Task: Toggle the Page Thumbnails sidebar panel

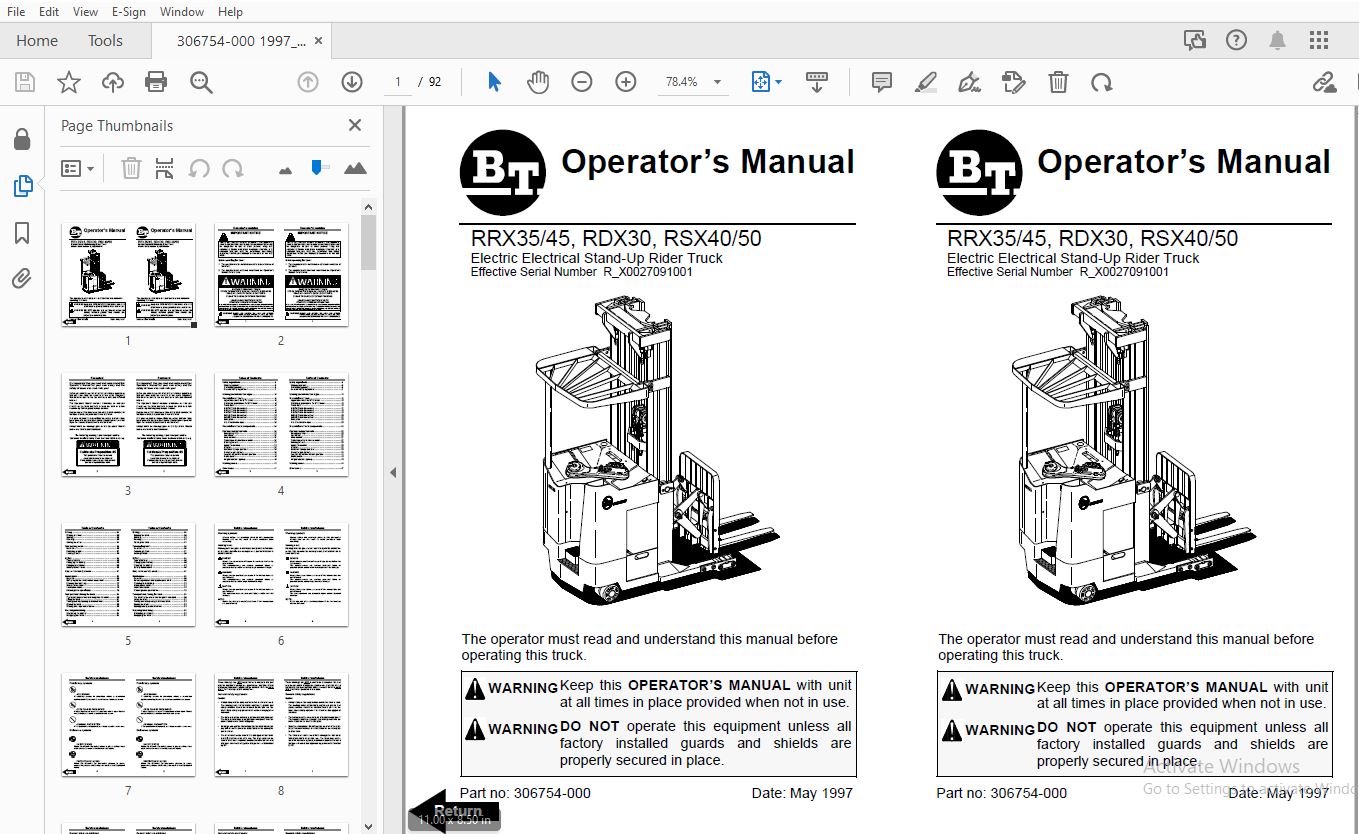Action: pos(22,186)
